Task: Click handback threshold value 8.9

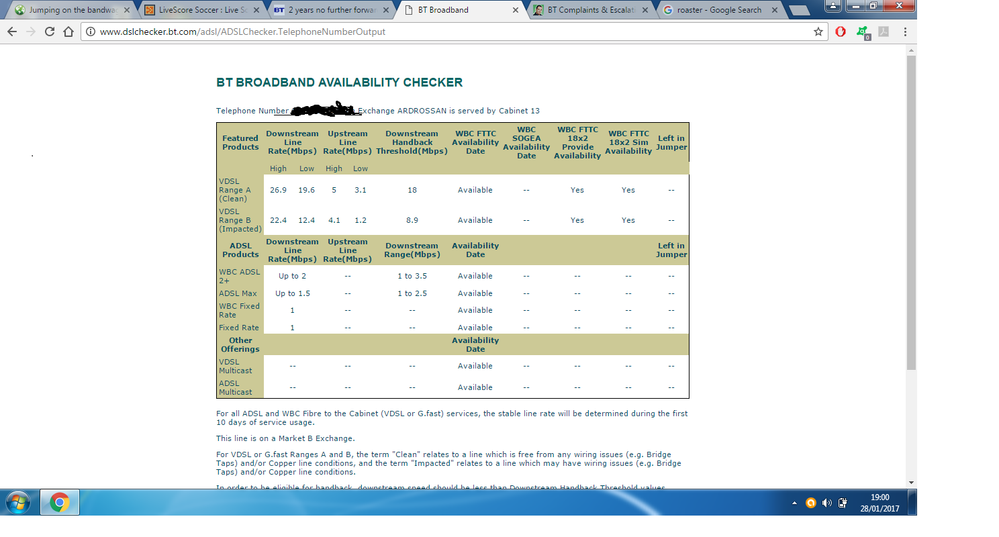Action: coord(412,220)
